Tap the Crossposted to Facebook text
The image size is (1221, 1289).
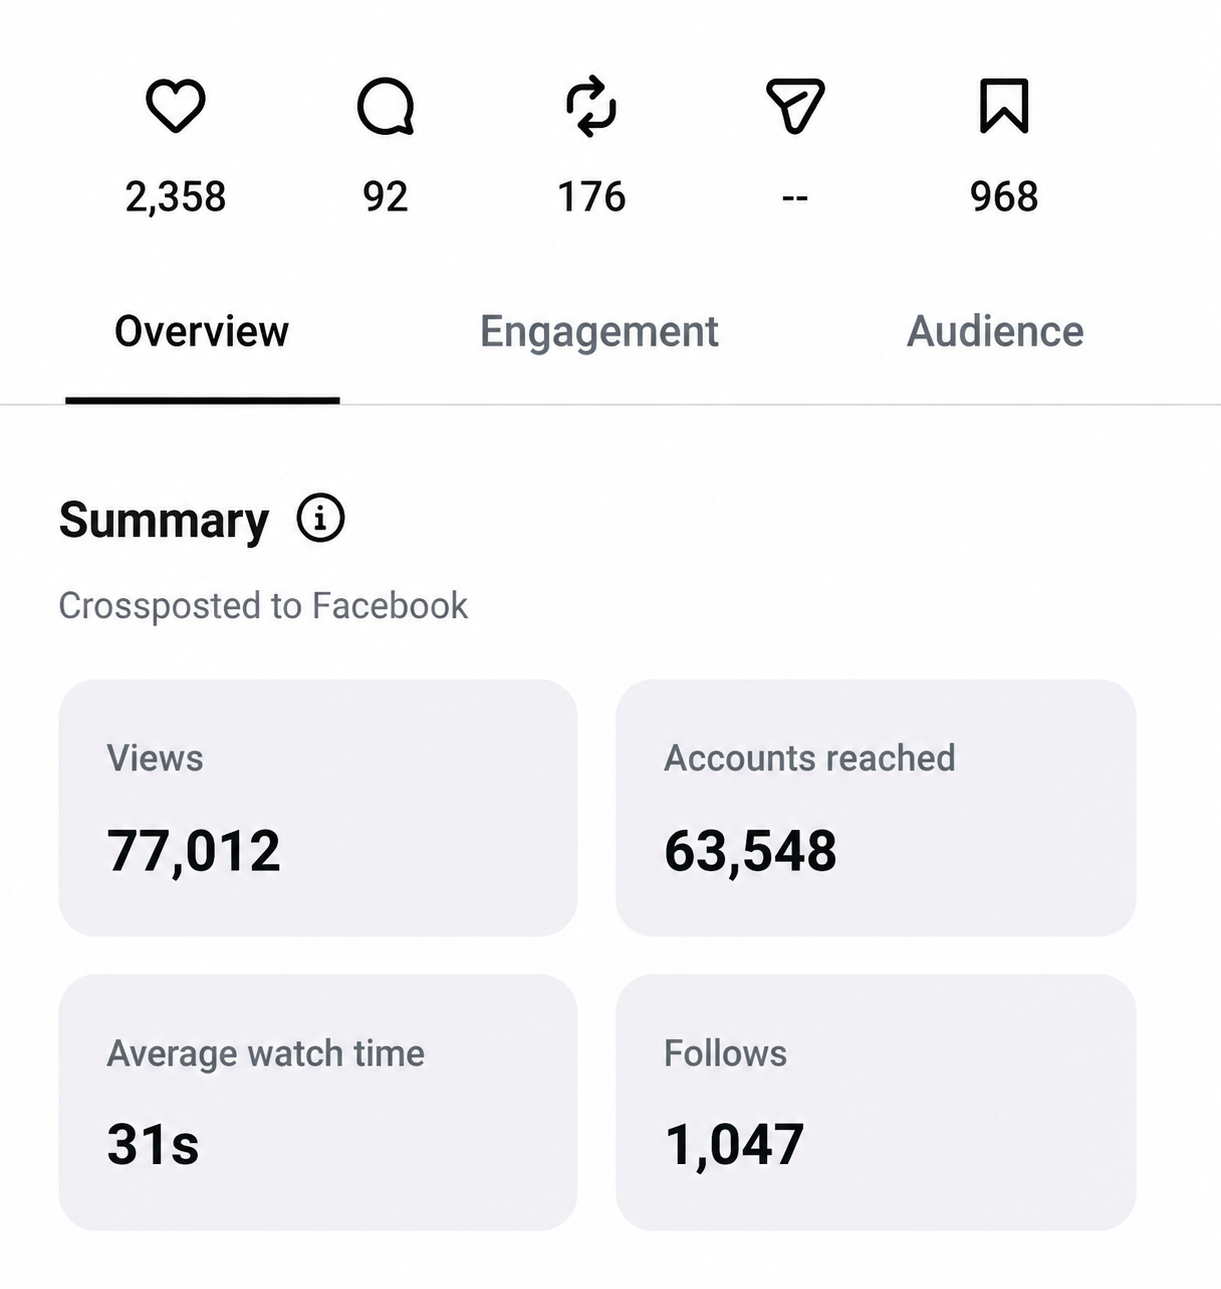coord(263,606)
